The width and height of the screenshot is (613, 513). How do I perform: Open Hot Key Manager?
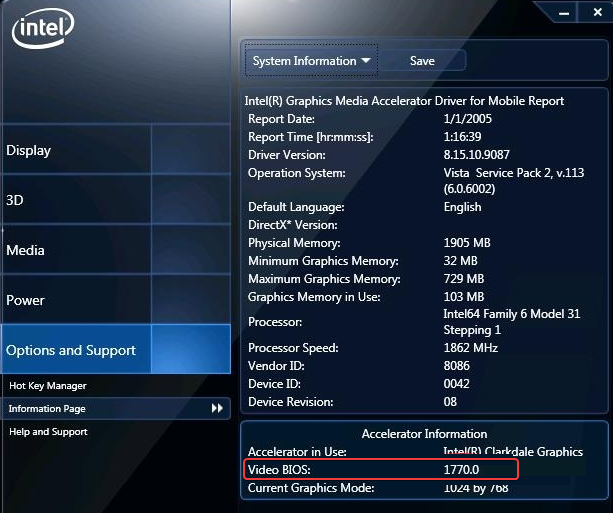click(x=48, y=386)
